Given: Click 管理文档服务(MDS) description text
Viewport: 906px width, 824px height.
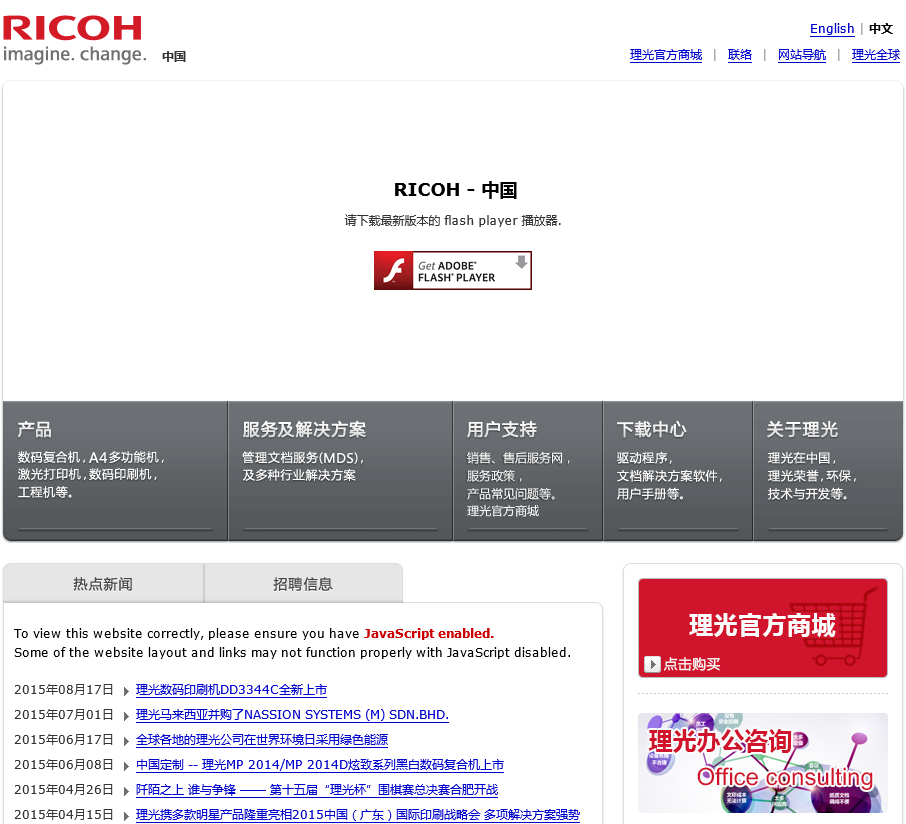Looking at the screenshot, I should [x=303, y=458].
